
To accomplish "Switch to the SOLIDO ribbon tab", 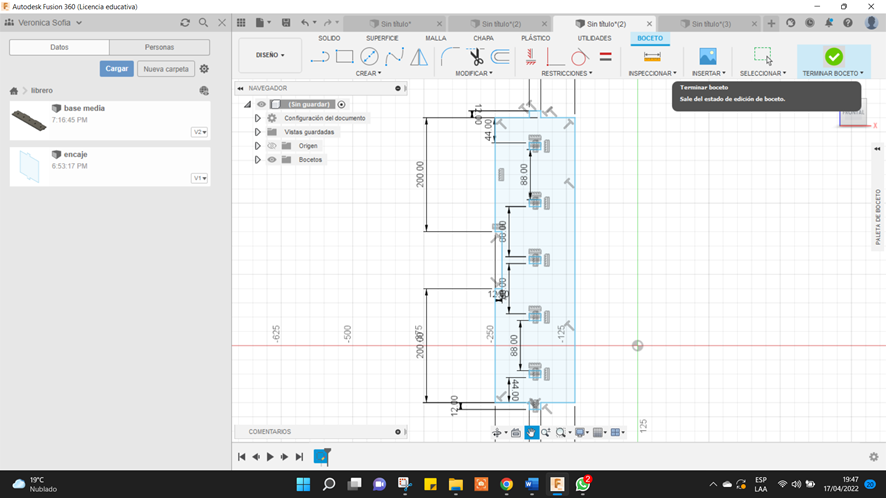I will (329, 38).
